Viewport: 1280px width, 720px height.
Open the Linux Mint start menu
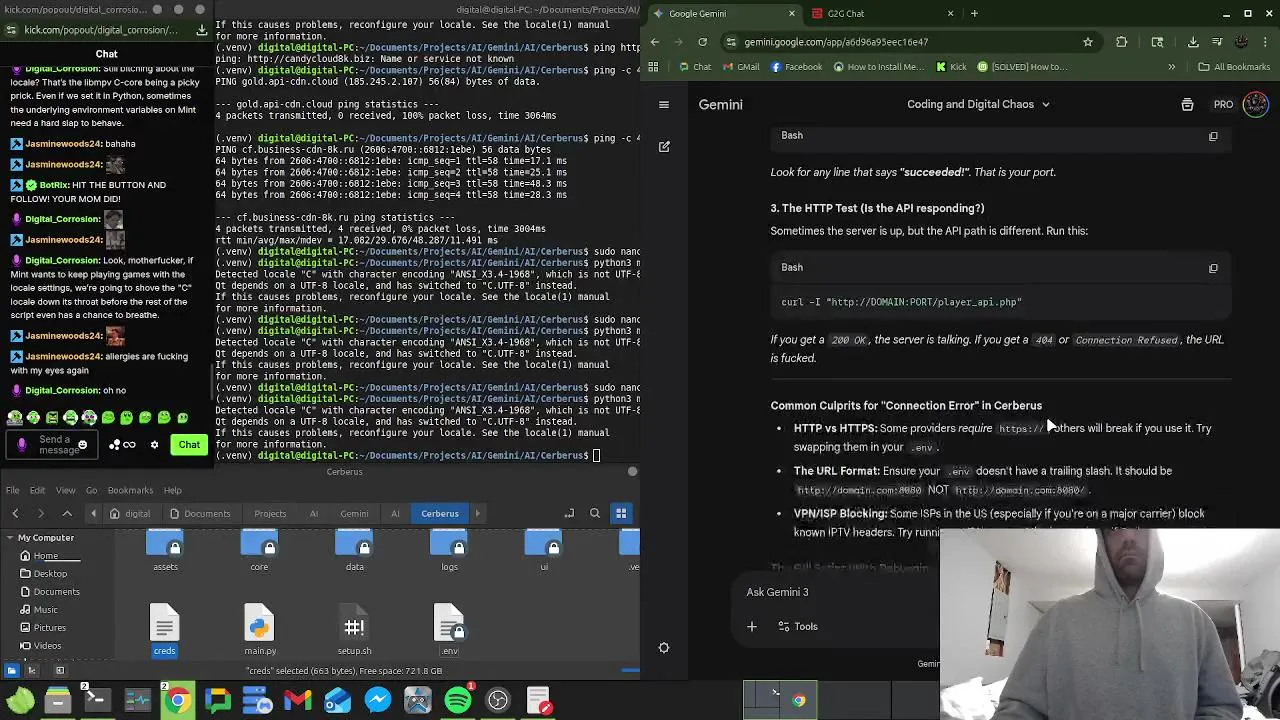tap(20, 700)
